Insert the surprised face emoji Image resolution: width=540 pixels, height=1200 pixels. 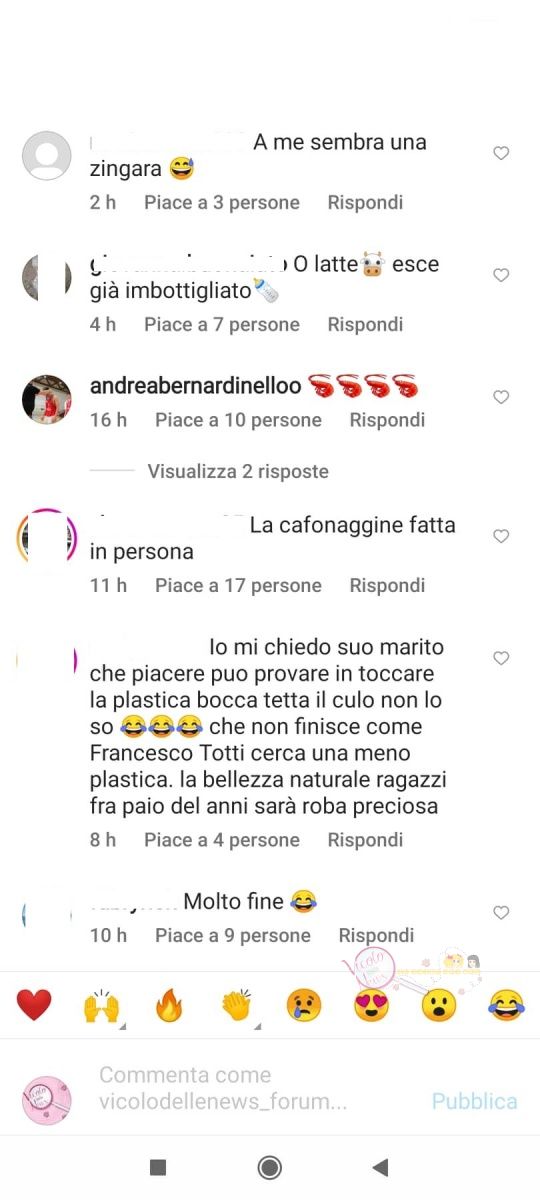tap(439, 1005)
